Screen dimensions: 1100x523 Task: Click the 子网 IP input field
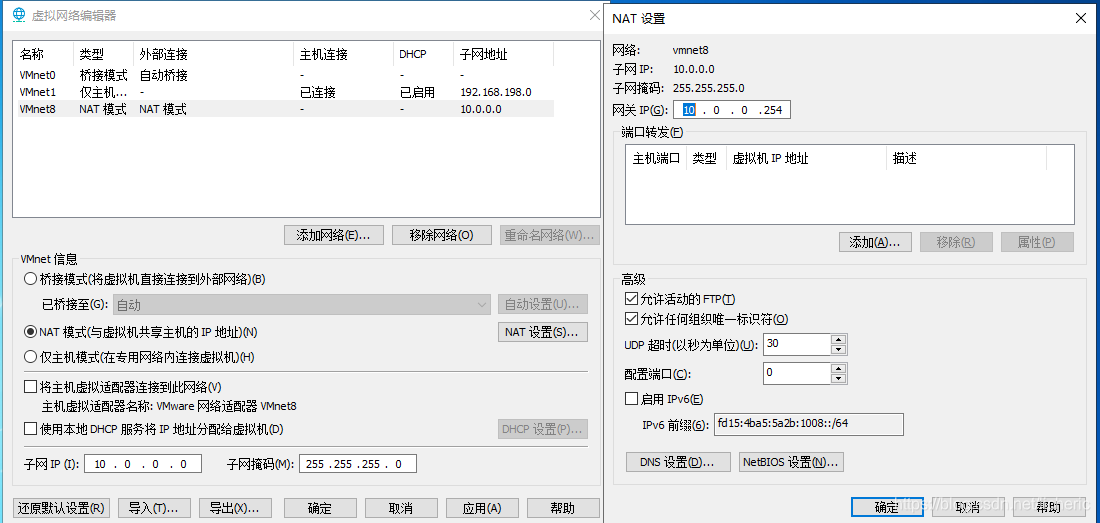[143, 464]
